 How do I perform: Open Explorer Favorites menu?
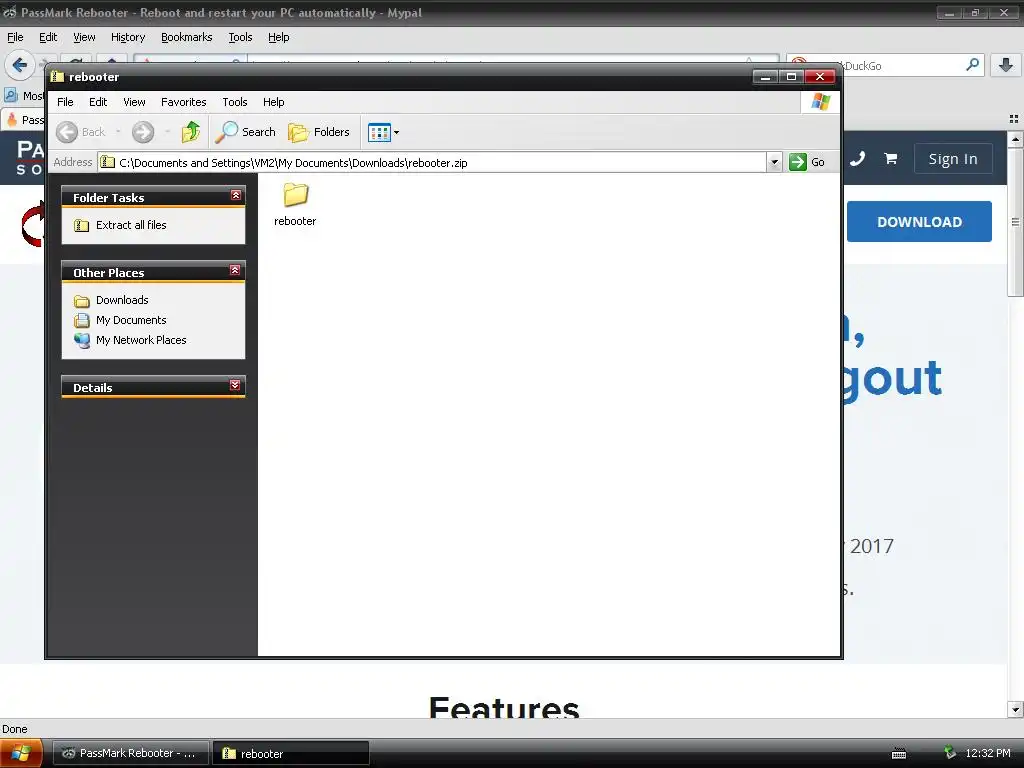184,102
